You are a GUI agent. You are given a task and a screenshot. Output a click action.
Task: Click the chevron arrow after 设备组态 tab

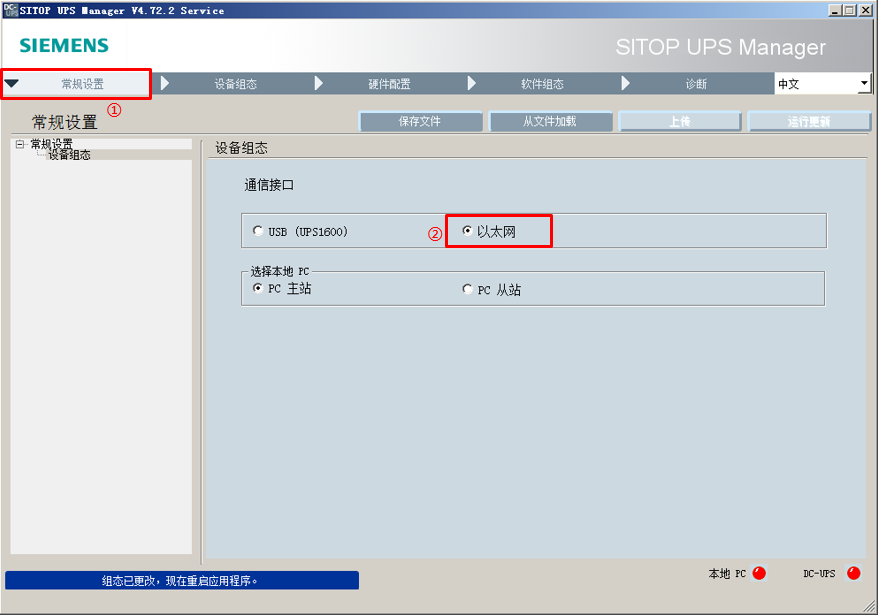click(x=319, y=84)
